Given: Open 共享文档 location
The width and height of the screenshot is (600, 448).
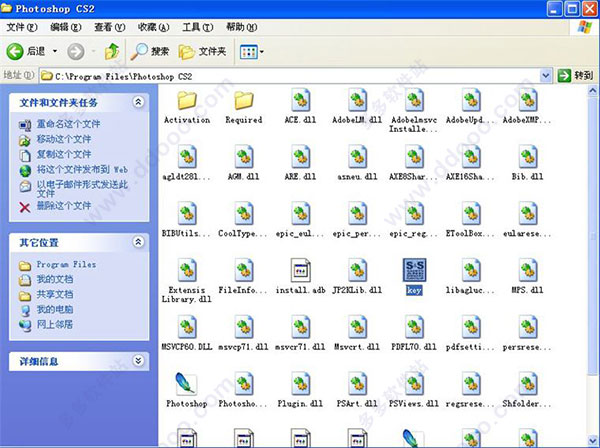Looking at the screenshot, I should [x=55, y=294].
